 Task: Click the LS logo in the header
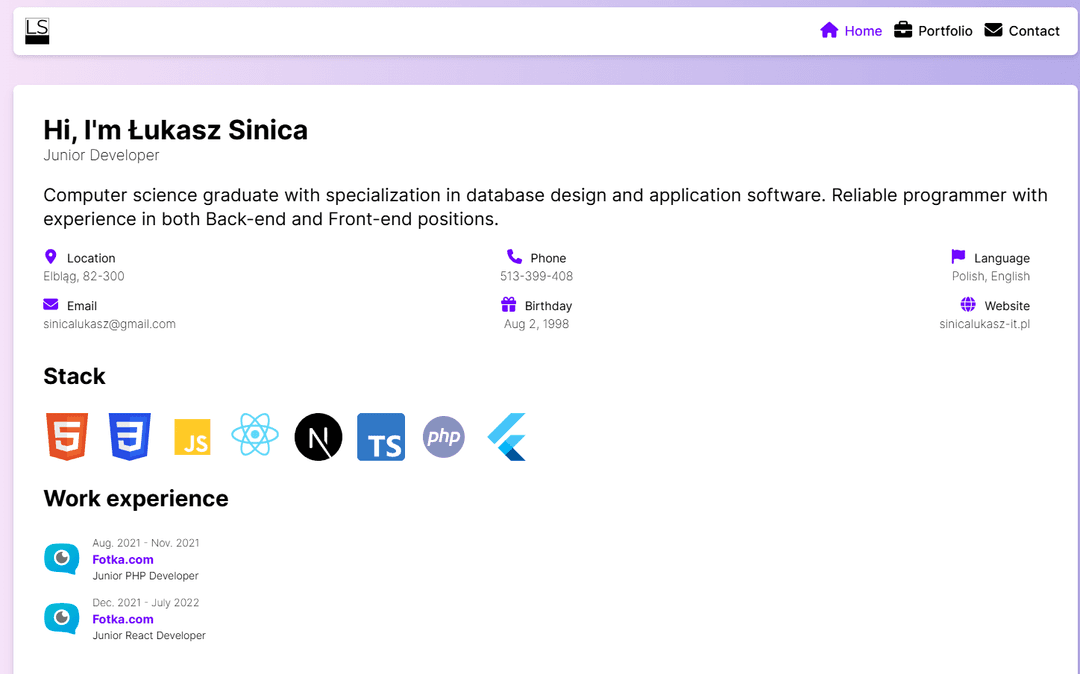(37, 31)
